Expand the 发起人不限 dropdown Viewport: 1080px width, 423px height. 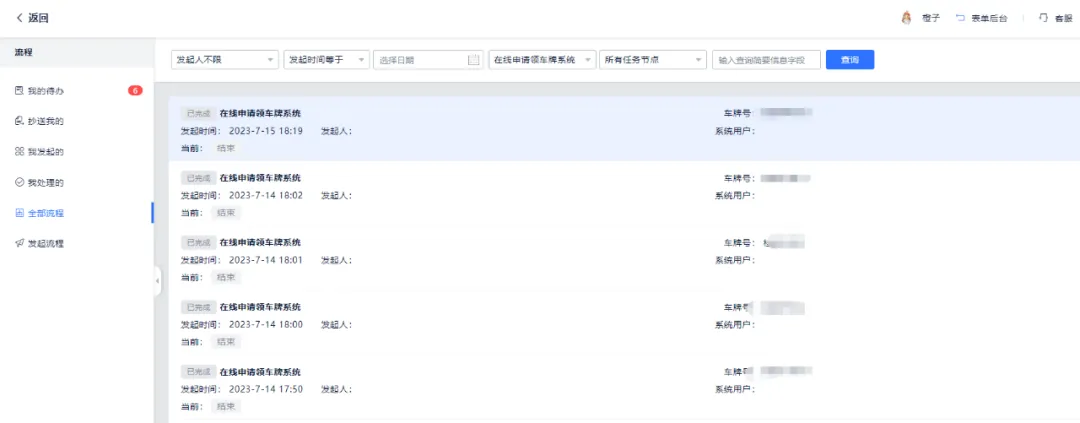(x=224, y=60)
